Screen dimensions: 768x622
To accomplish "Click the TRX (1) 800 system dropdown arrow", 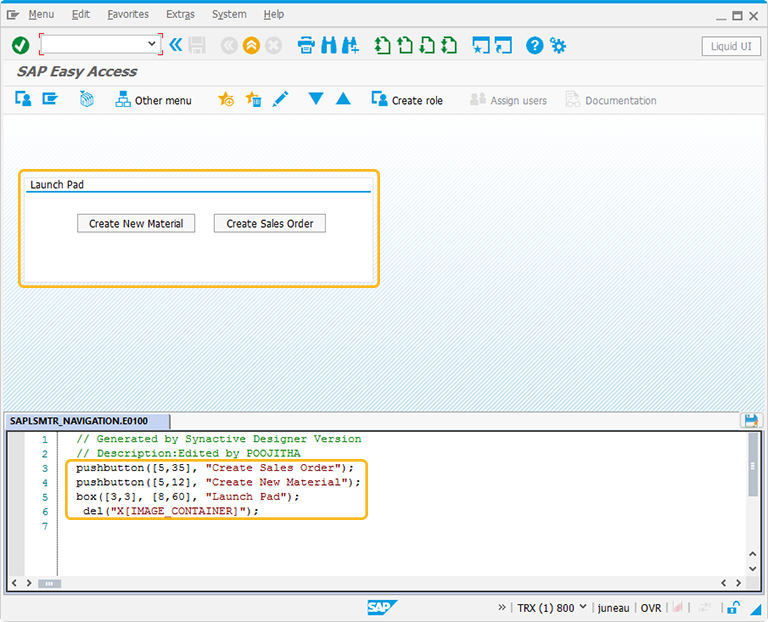I will pos(583,607).
